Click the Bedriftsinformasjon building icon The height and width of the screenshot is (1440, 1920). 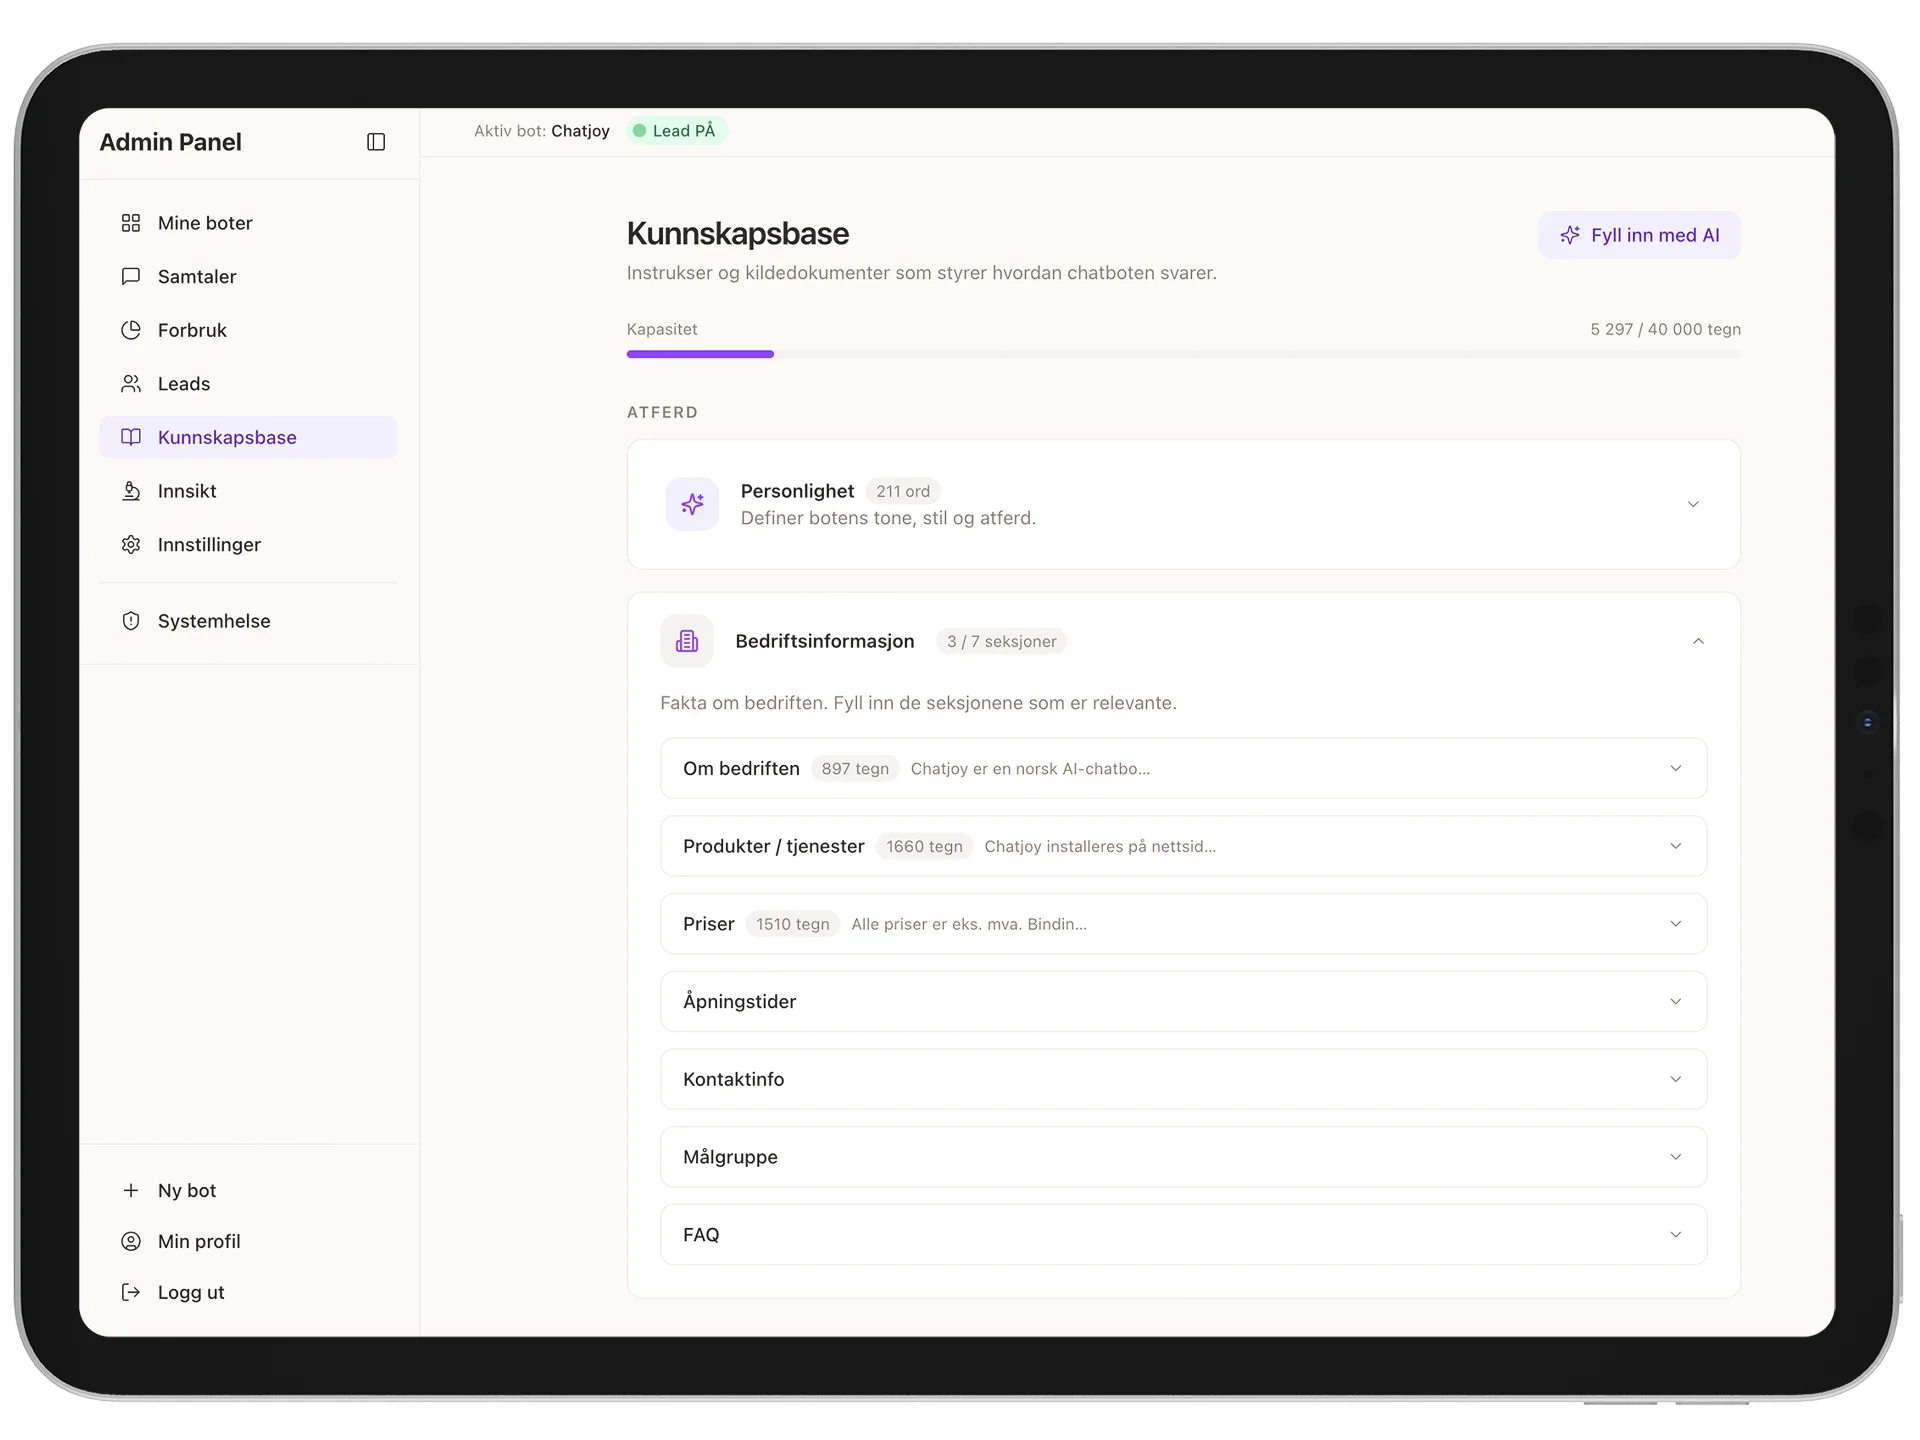(687, 641)
